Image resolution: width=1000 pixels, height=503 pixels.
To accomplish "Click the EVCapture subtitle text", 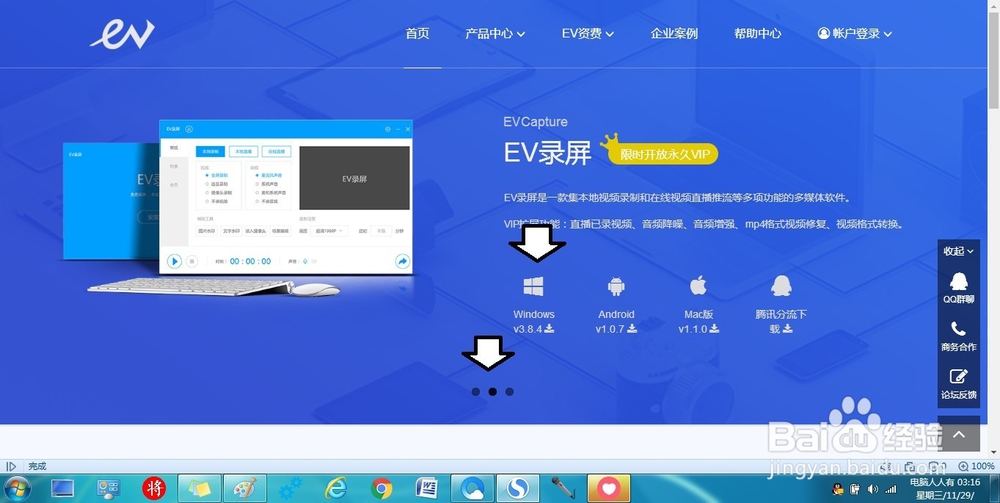I will [x=535, y=122].
